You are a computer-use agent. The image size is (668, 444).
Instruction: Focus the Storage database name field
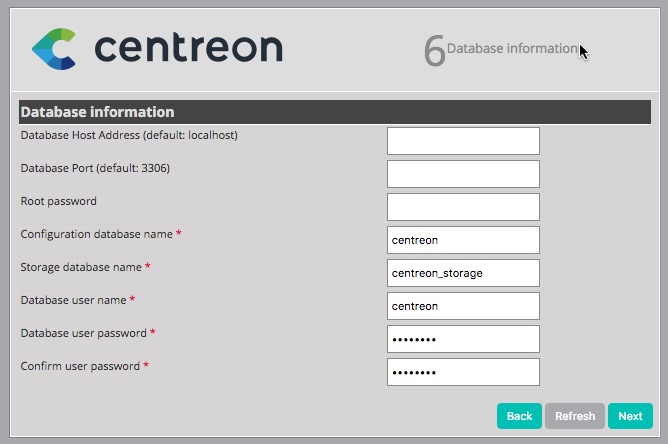pyautogui.click(x=463, y=273)
